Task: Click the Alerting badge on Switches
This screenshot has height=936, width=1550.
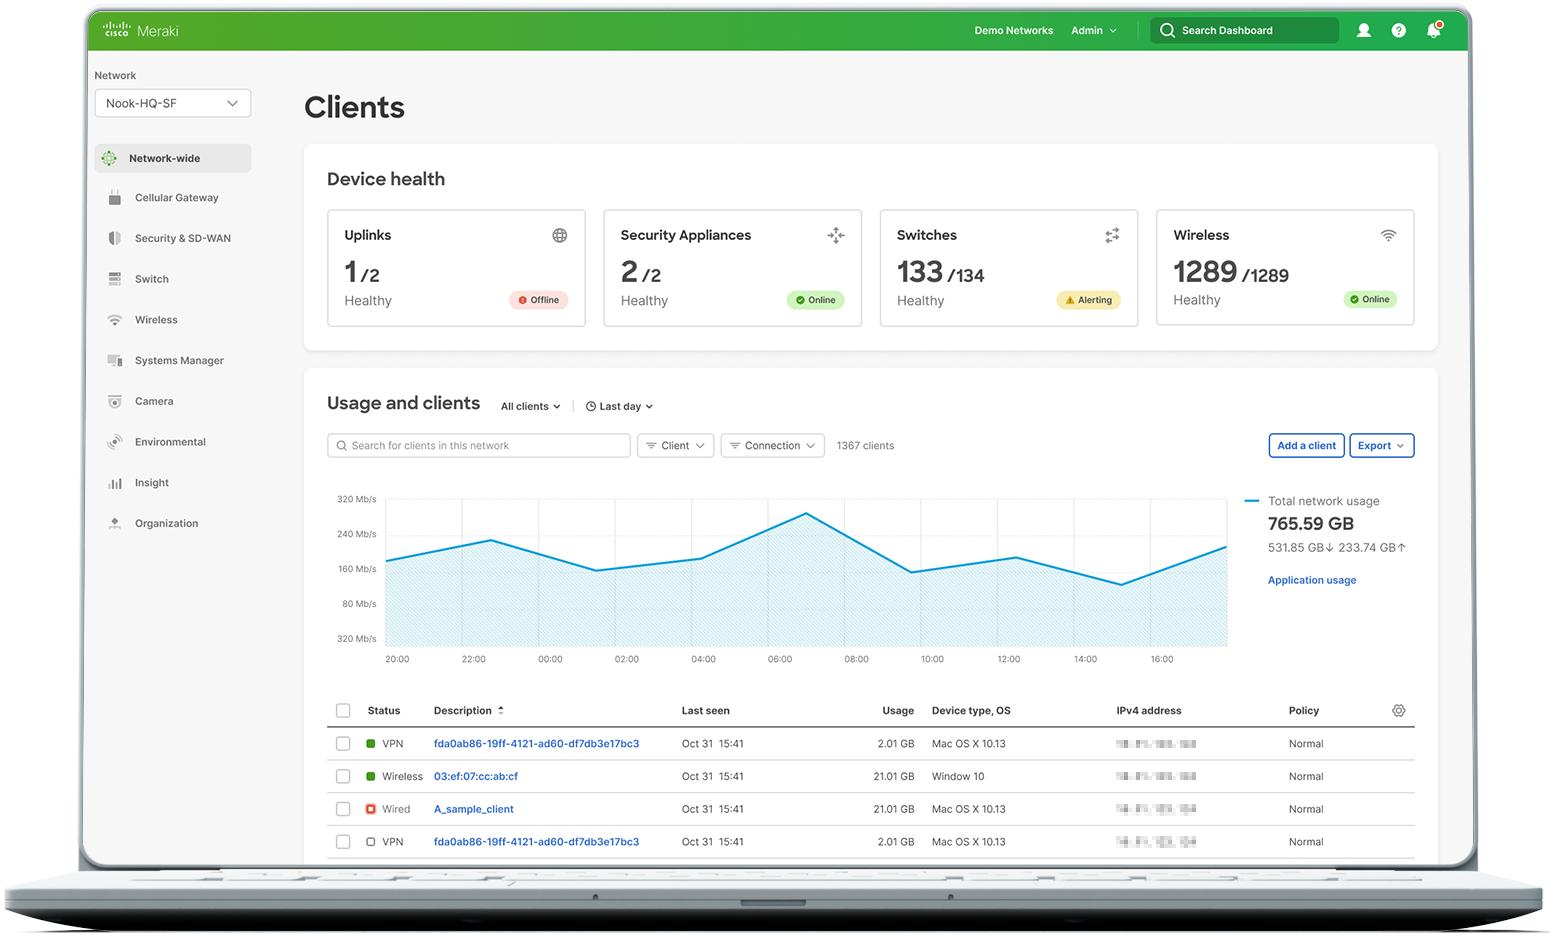Action: tap(1089, 300)
